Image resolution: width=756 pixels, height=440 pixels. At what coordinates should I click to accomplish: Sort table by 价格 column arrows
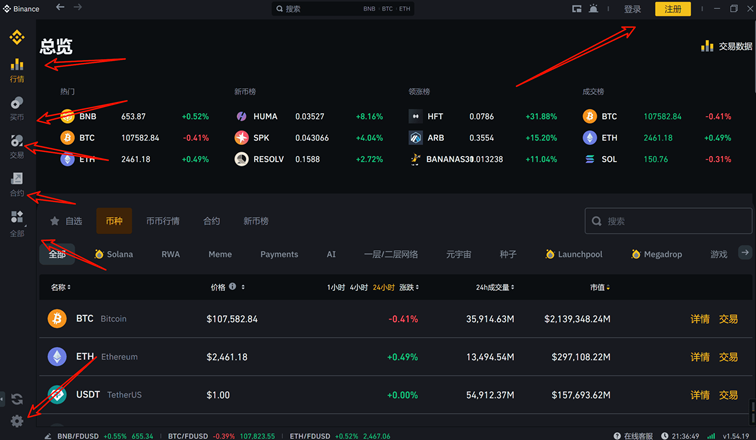(x=243, y=287)
